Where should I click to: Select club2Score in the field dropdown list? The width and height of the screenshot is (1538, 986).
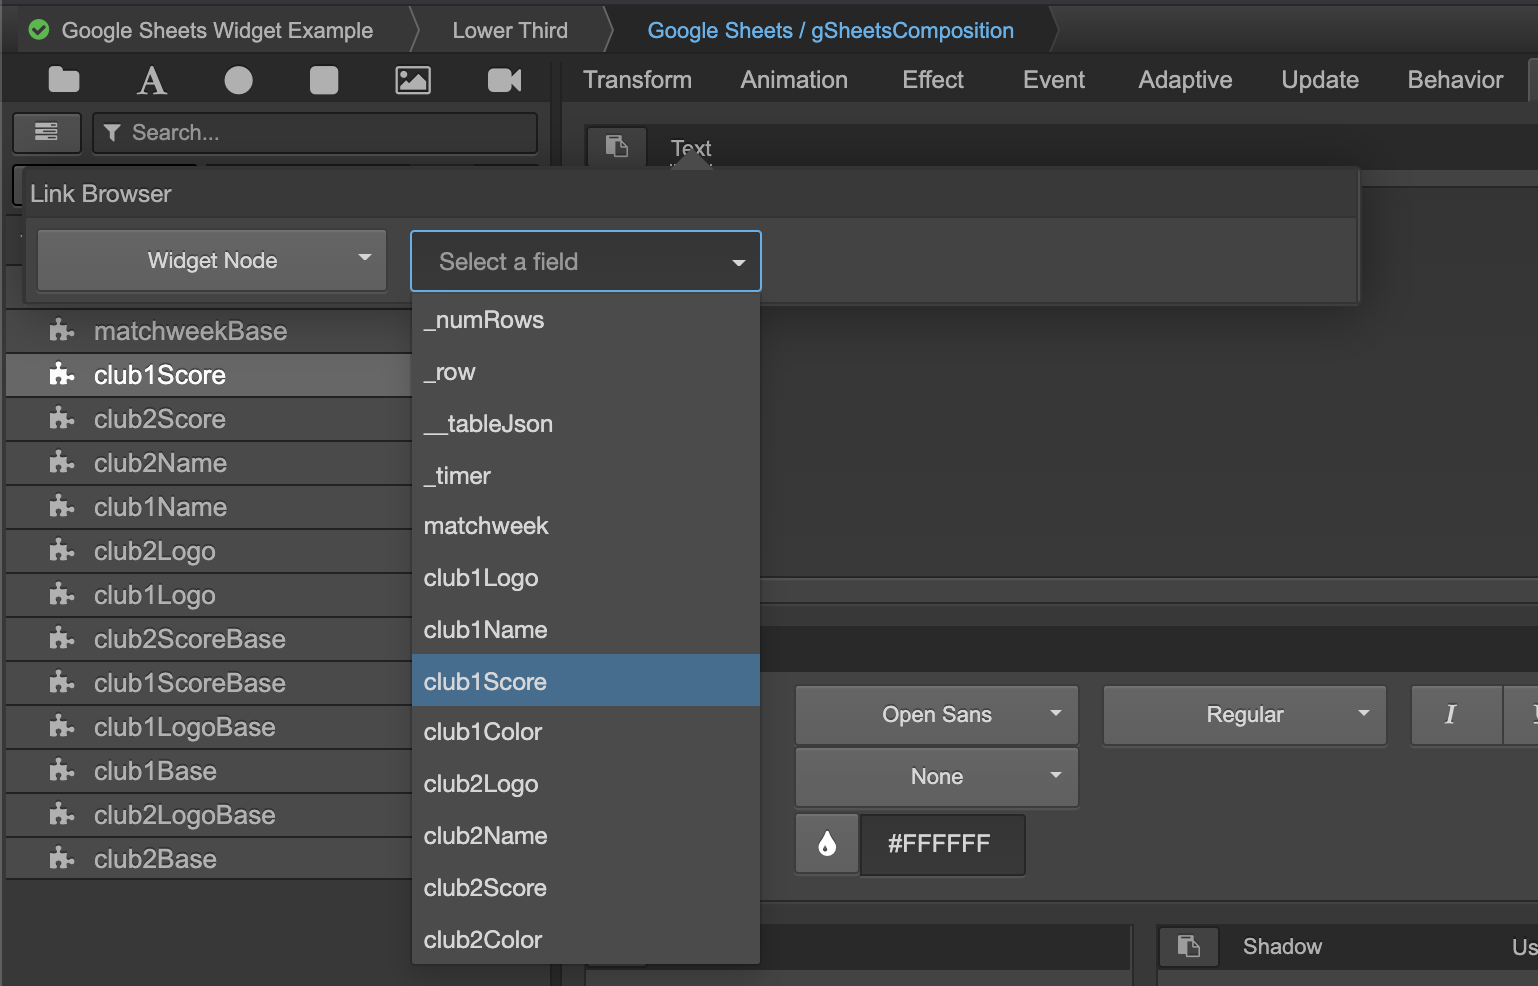586,888
